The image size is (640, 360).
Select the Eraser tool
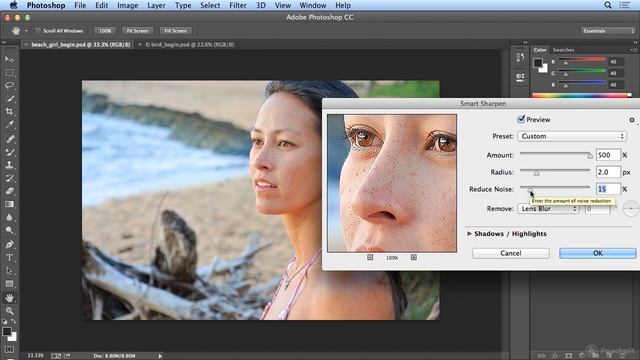coord(9,191)
